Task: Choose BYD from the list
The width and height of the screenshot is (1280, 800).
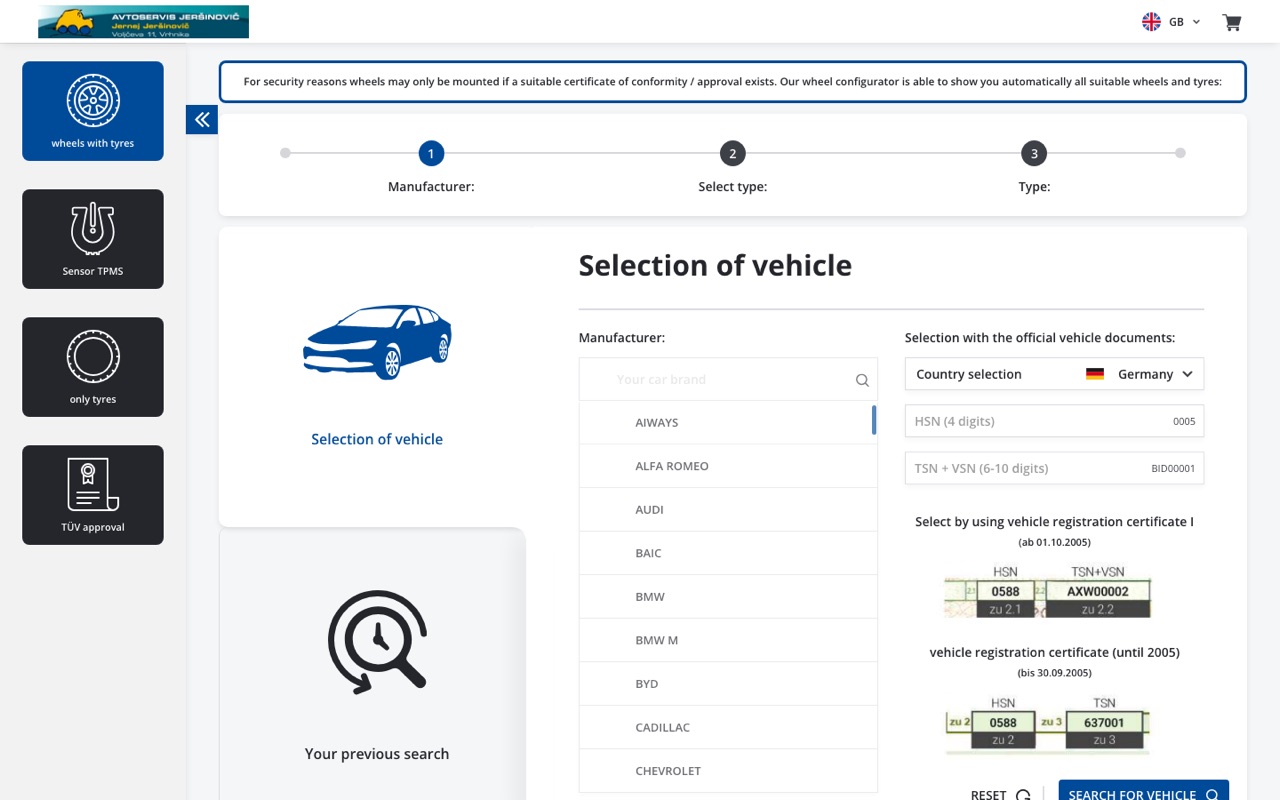Action: pos(728,684)
